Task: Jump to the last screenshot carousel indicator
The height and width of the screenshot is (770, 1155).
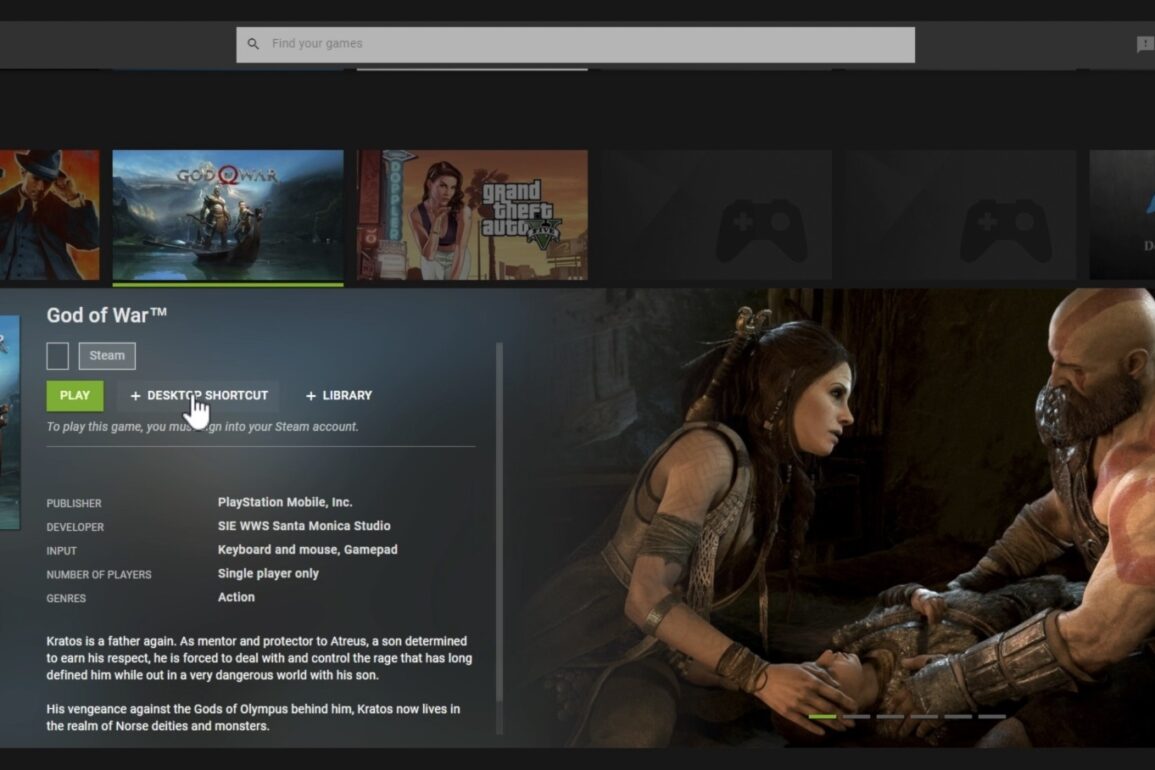Action: click(x=992, y=716)
